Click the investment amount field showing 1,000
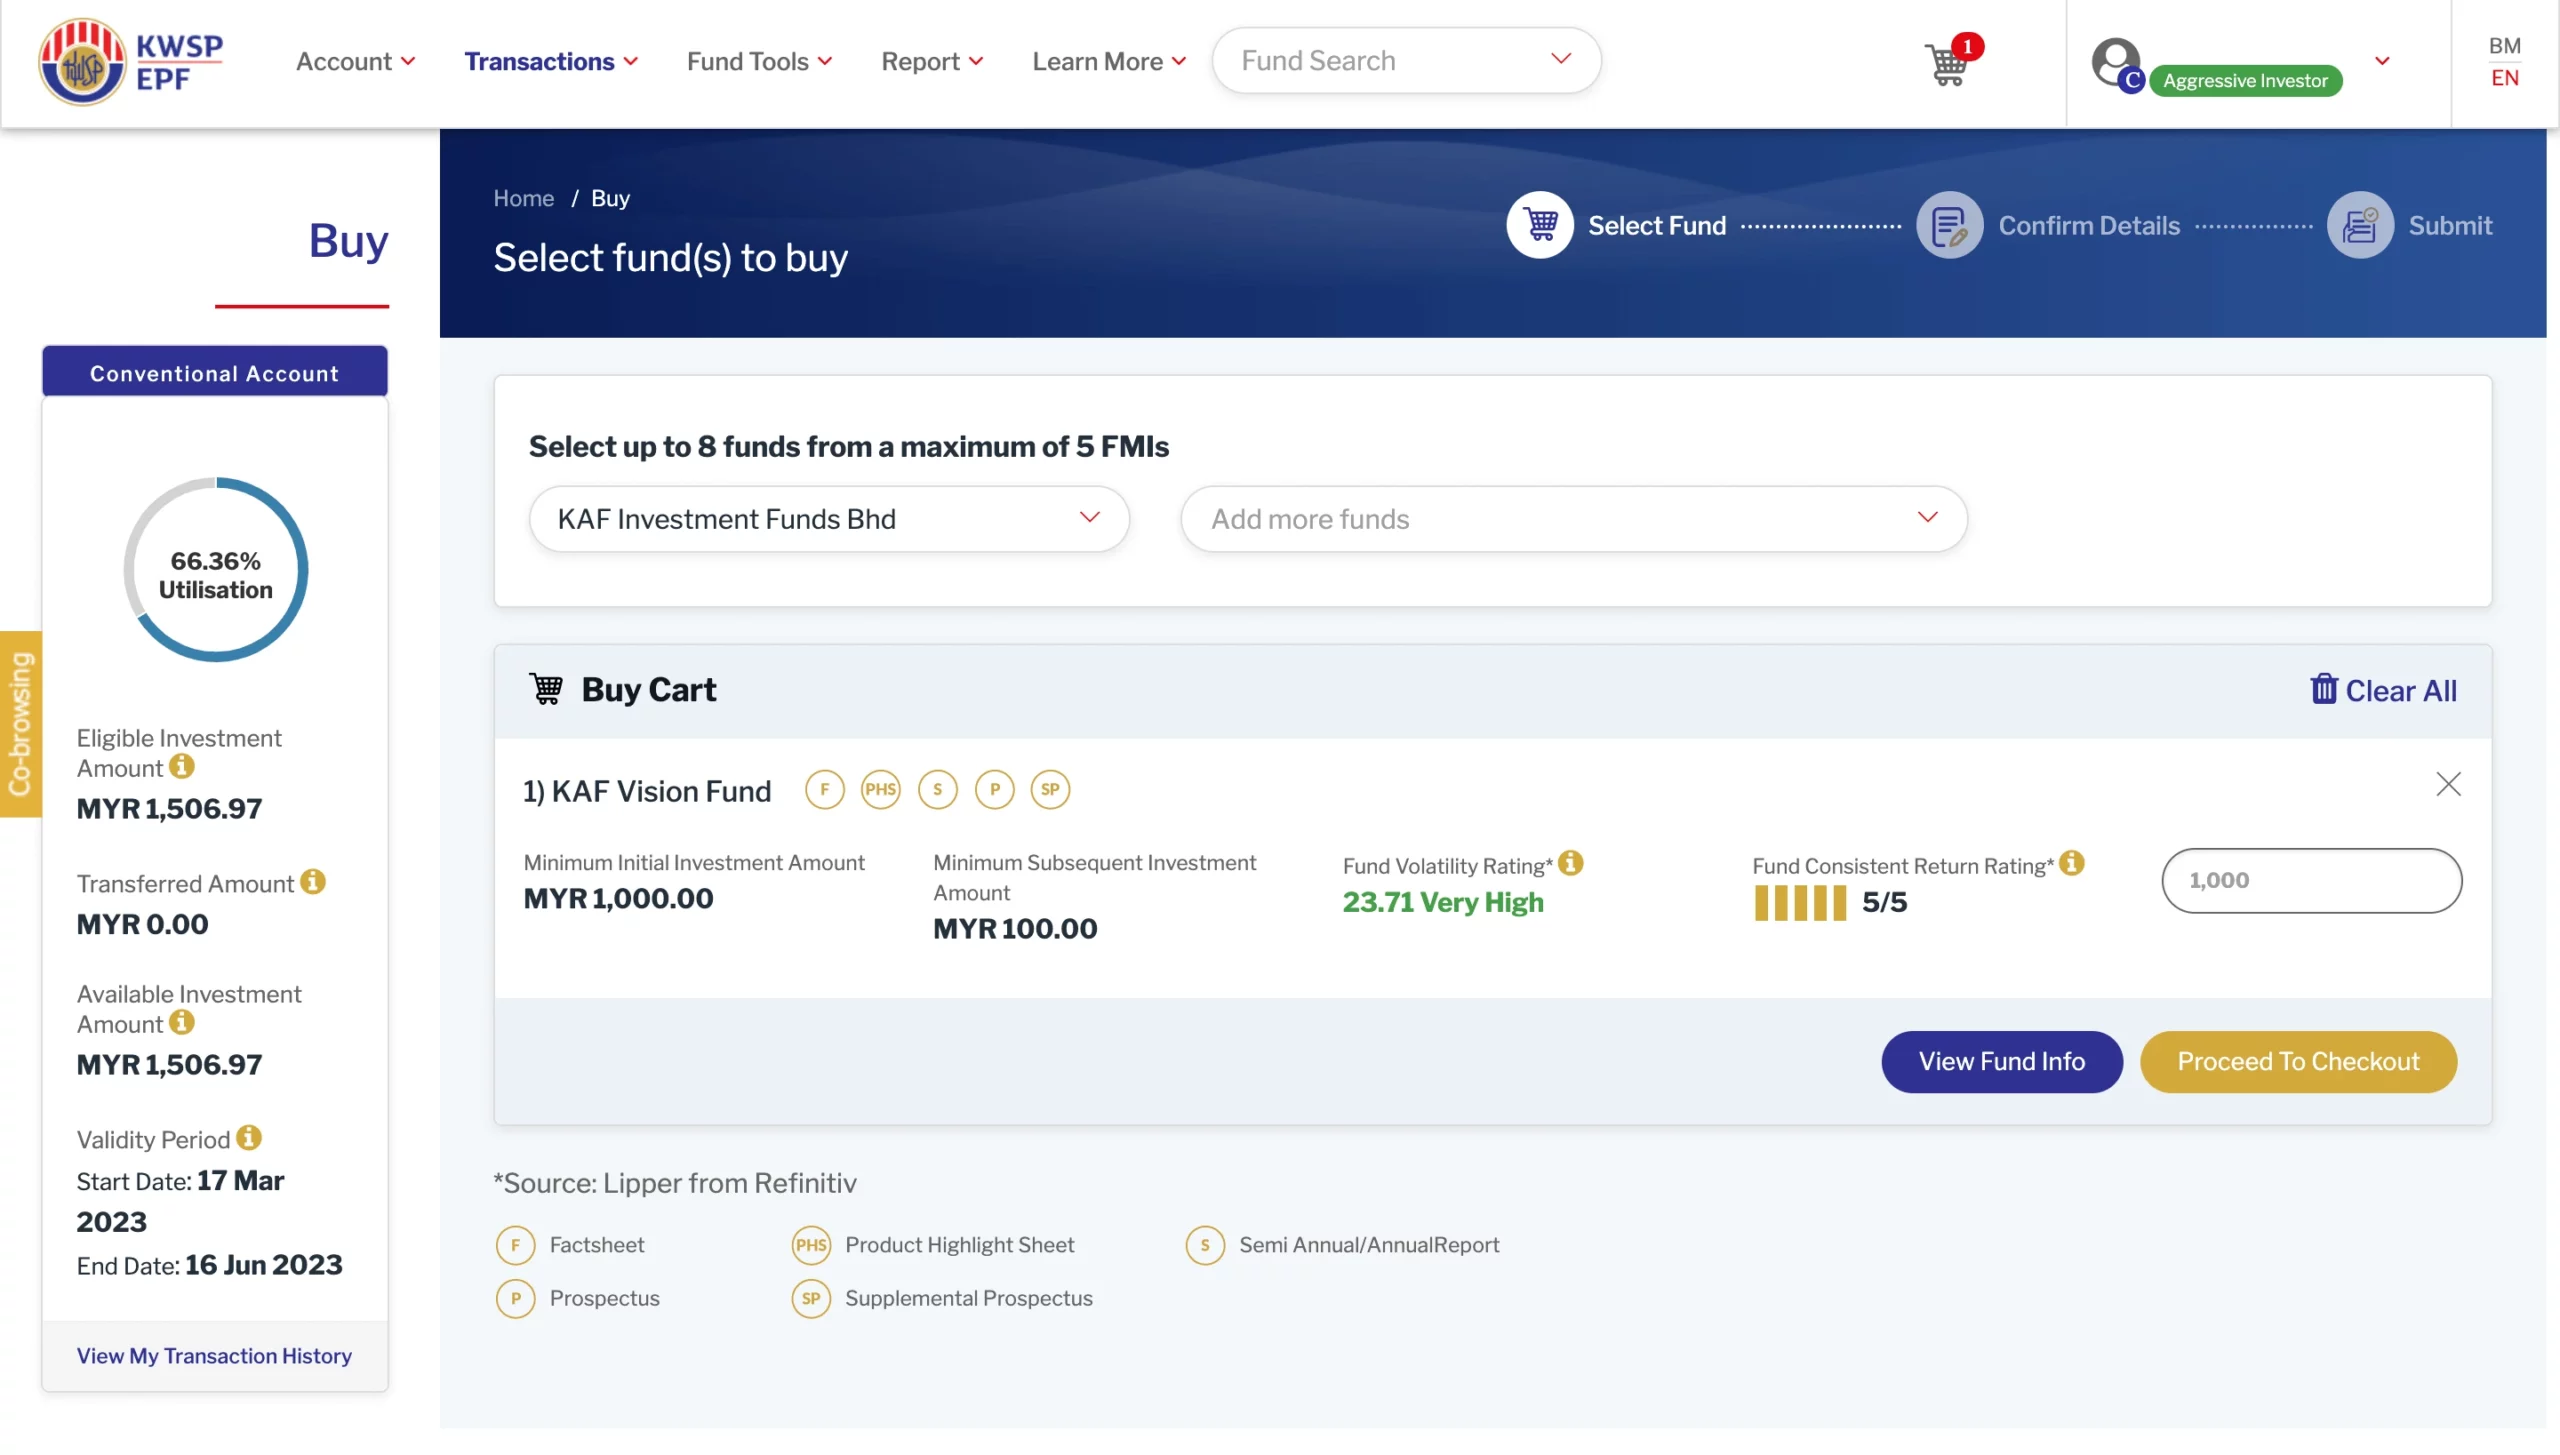Viewport: 2560px width, 1455px height. click(2311, 880)
